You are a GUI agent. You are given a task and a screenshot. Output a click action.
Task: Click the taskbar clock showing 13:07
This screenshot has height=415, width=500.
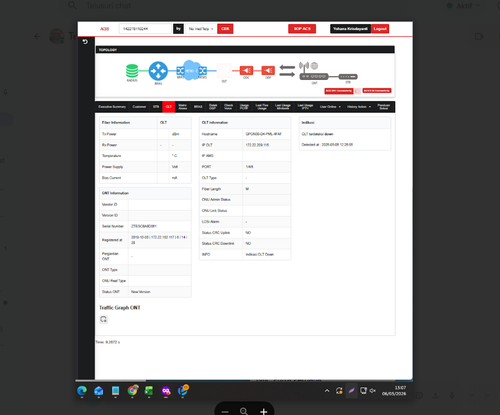(x=394, y=391)
